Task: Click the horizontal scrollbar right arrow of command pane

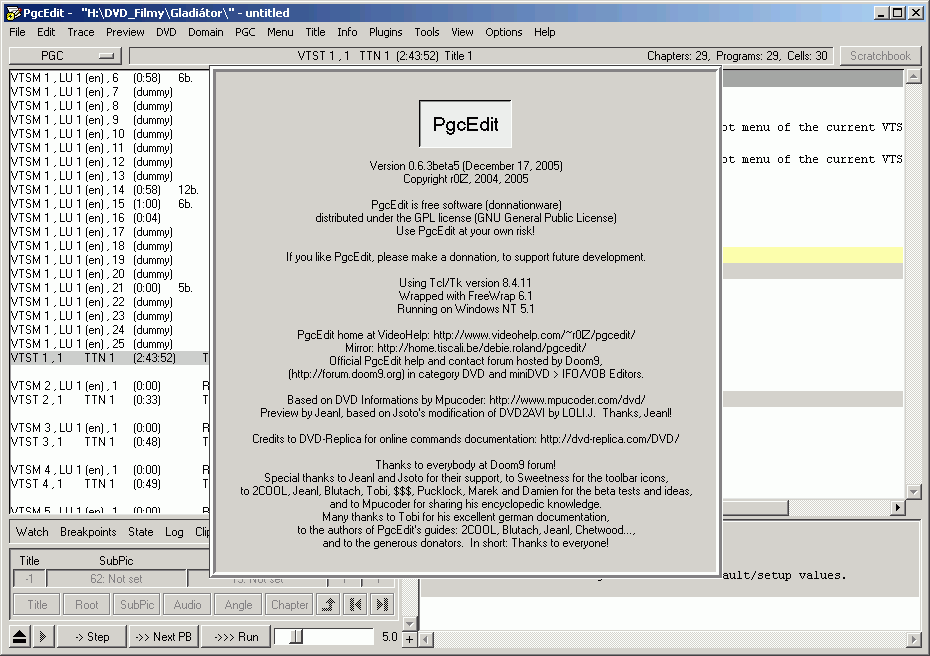Action: coord(898,507)
